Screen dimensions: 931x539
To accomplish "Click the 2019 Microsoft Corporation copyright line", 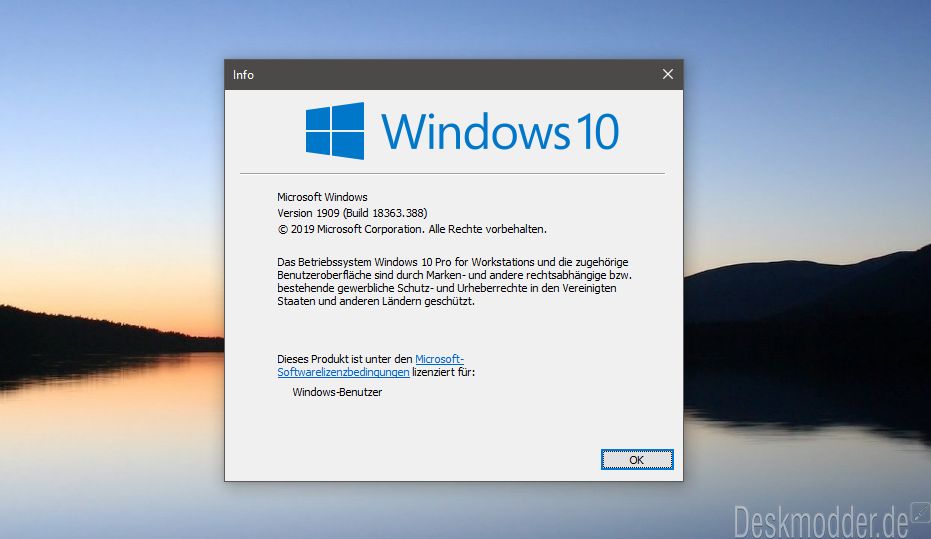I will click(412, 229).
